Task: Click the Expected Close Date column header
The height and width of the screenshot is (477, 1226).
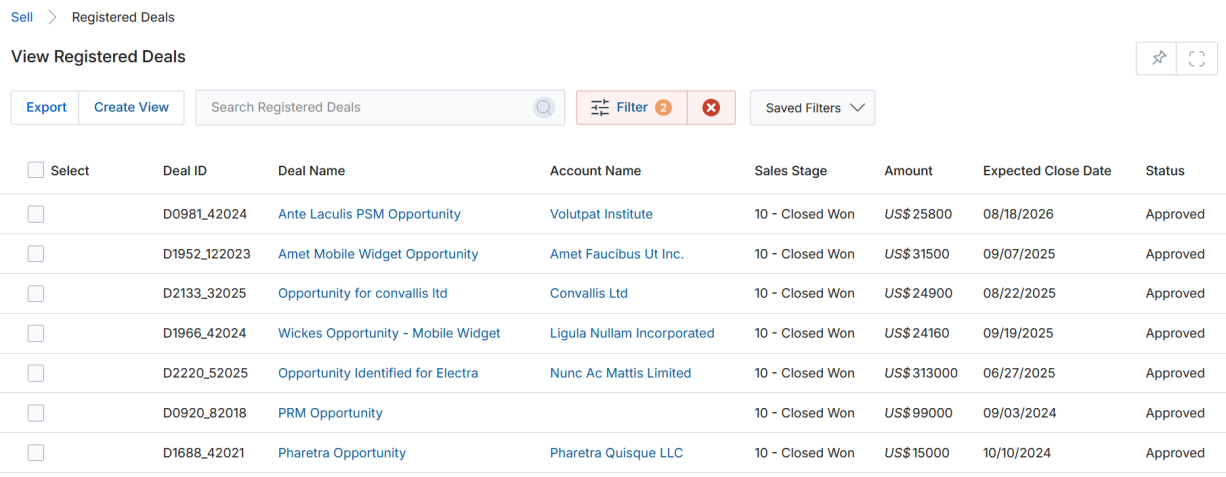Action: 1047,171
